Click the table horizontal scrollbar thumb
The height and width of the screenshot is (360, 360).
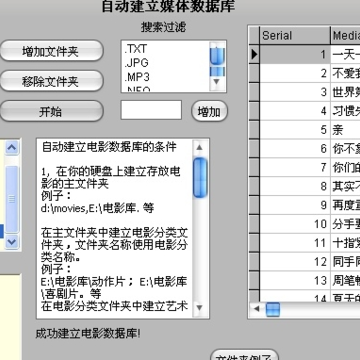[273, 309]
